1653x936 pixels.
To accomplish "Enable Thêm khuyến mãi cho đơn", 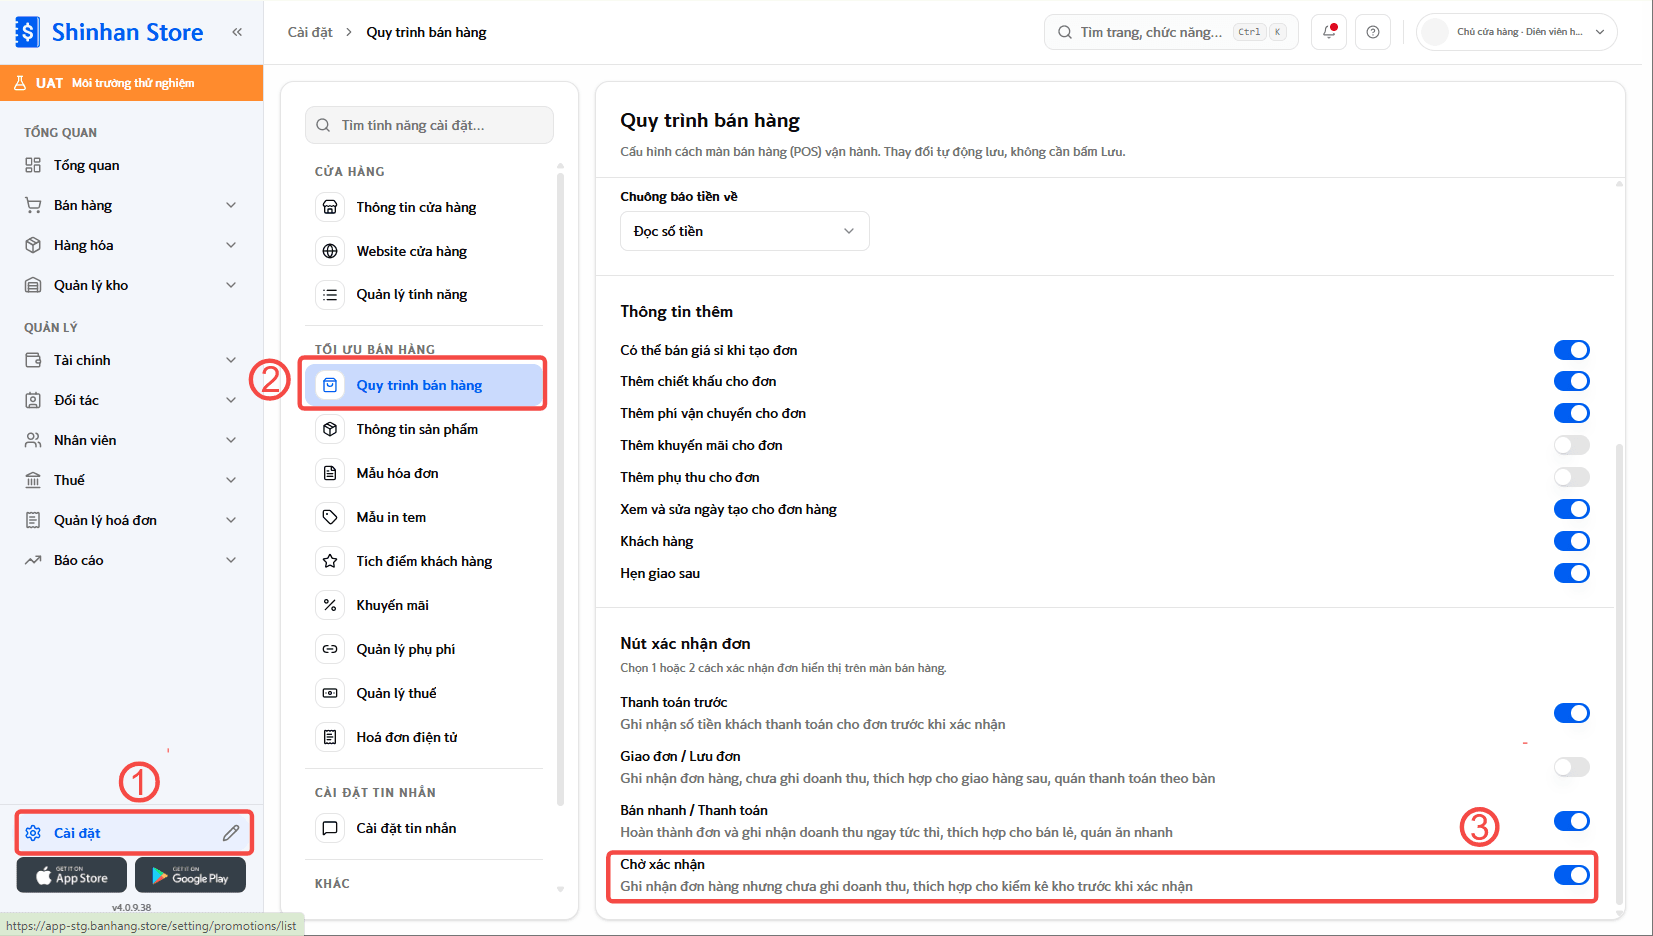I will [x=1571, y=445].
